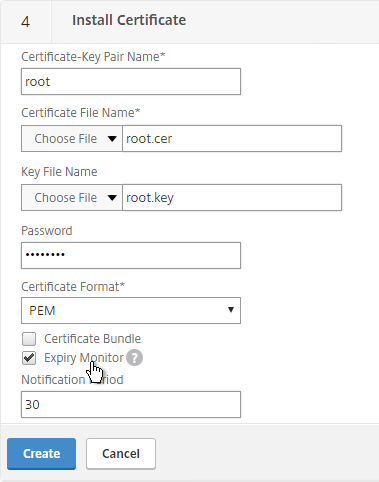
Task: Click the Cancel button
Action: click(121, 454)
